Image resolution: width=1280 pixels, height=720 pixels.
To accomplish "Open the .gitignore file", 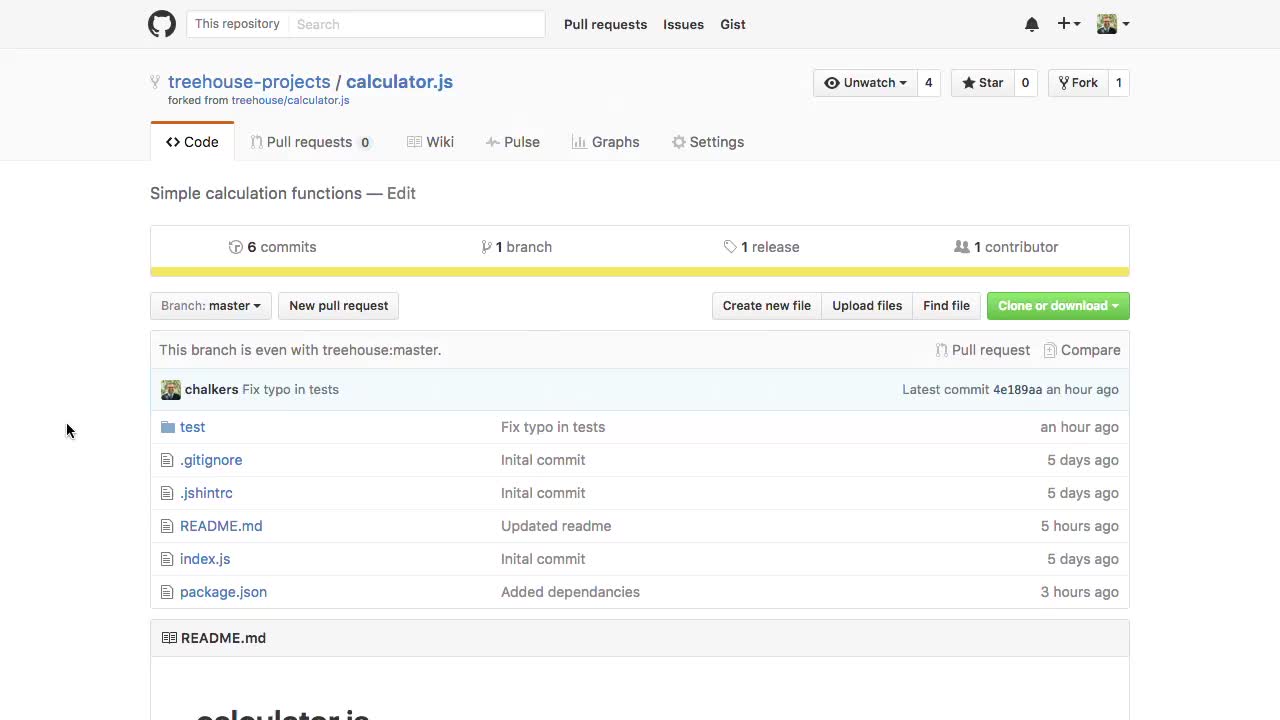I will [x=211, y=460].
